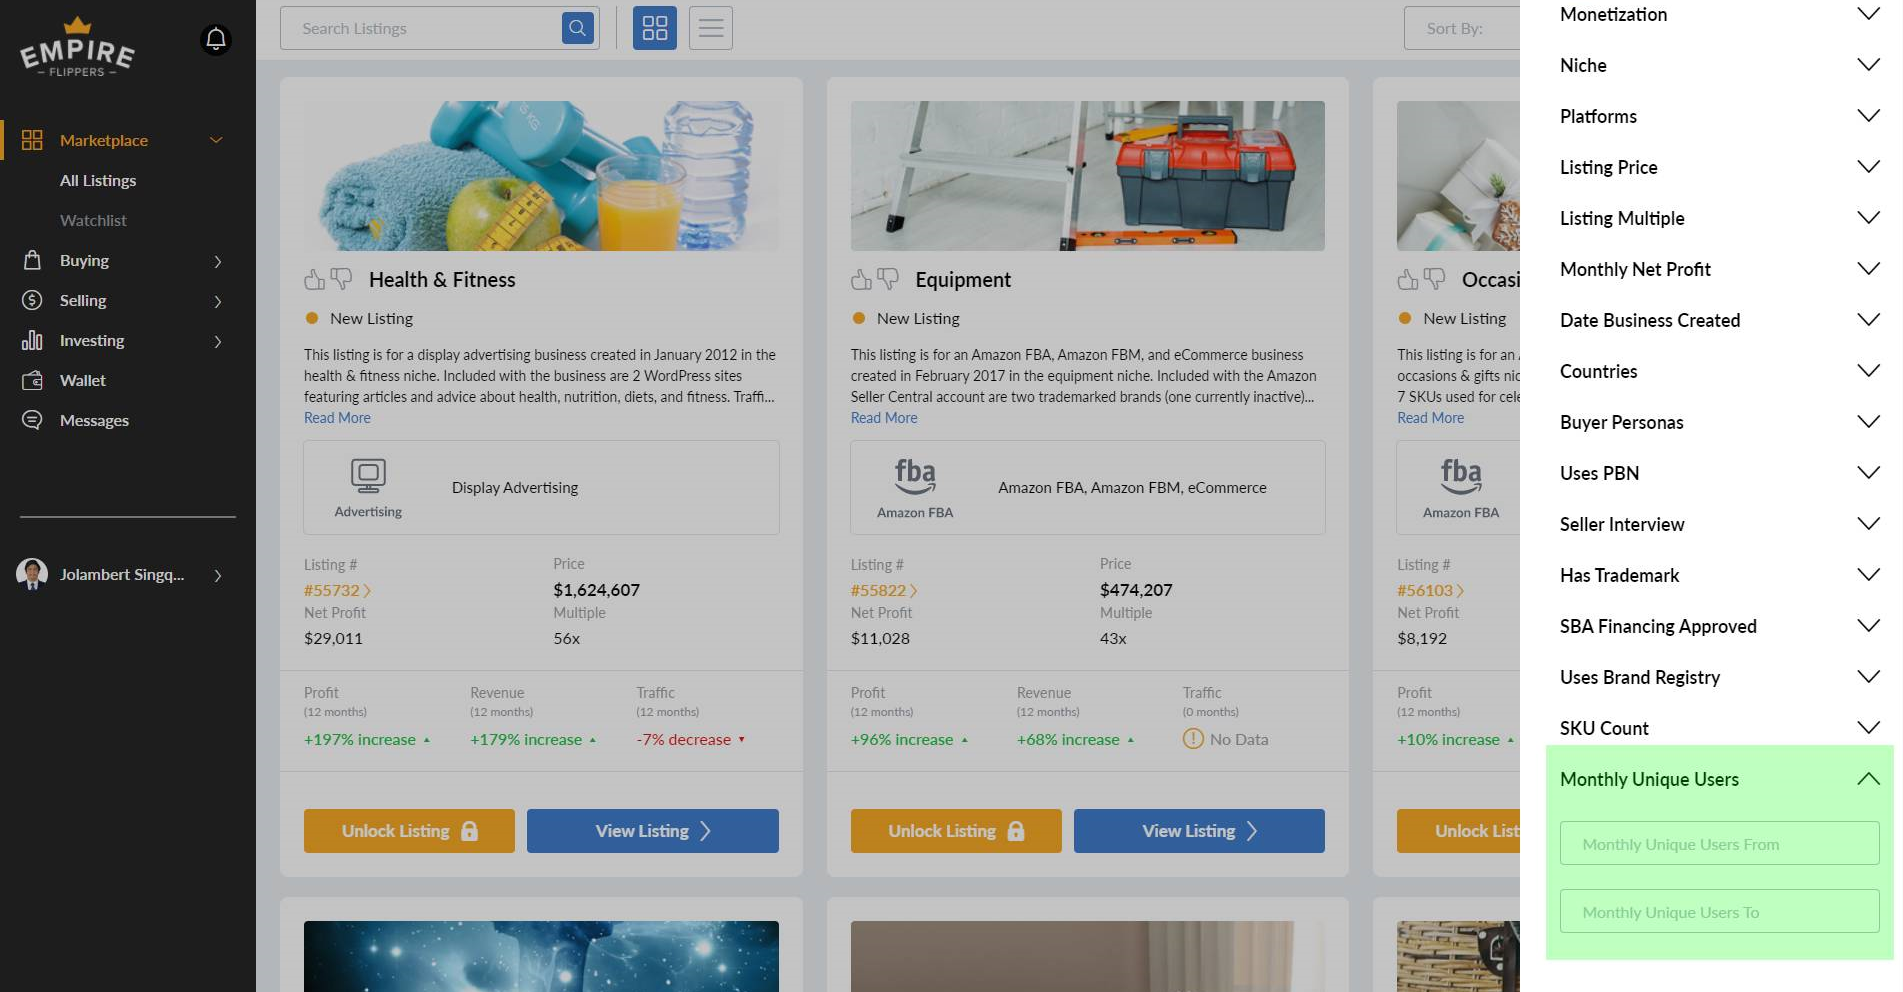Viewport: 1903px width, 992px height.
Task: Open the Jolambert Singq... account menu
Action: [120, 574]
